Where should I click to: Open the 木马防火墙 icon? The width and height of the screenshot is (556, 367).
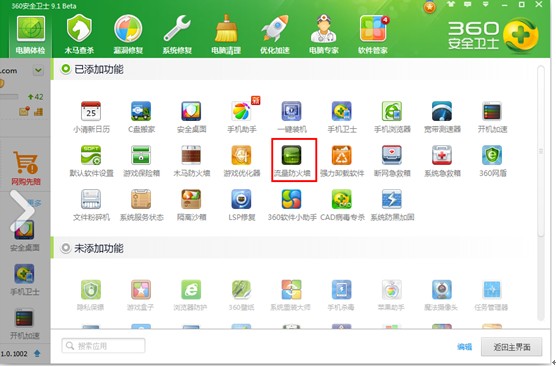191,161
